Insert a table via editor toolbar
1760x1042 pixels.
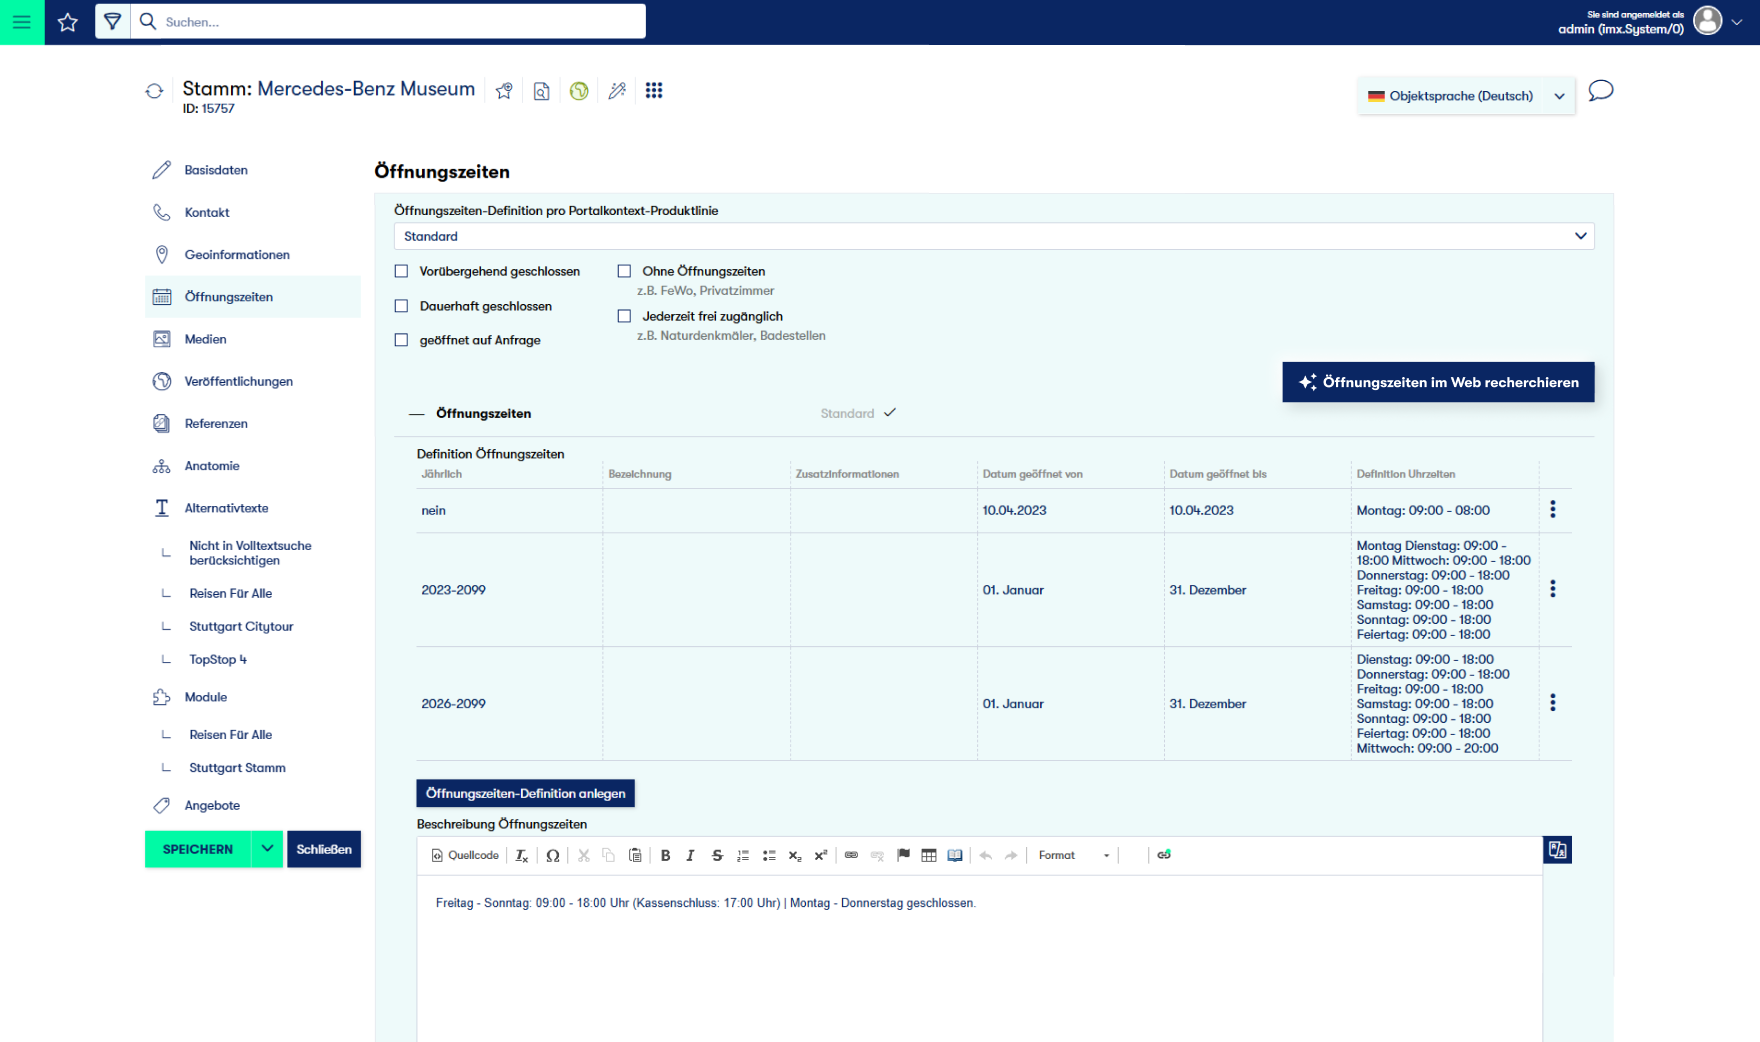click(929, 856)
